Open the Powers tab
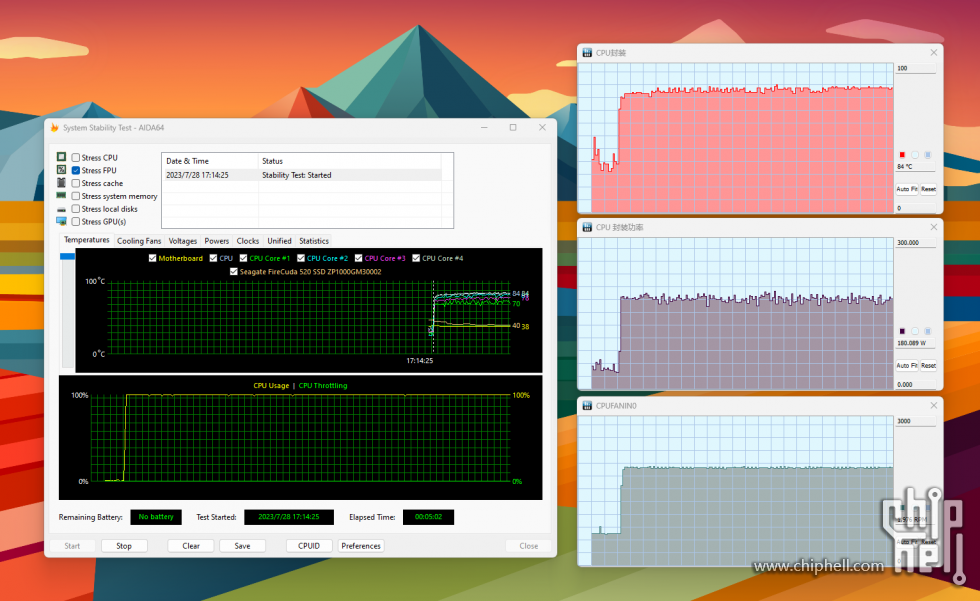The height and width of the screenshot is (601, 980). pos(216,241)
